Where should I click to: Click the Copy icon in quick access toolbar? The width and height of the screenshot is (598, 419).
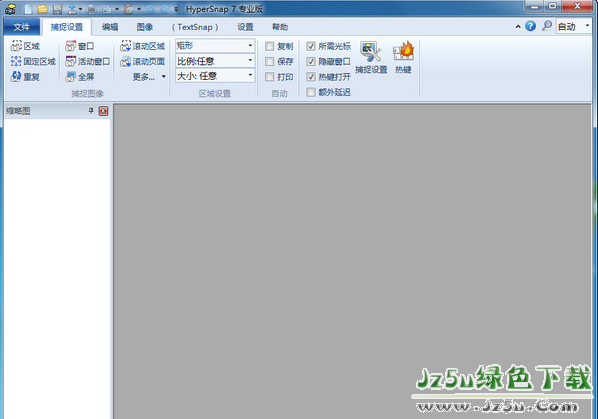[106, 9]
